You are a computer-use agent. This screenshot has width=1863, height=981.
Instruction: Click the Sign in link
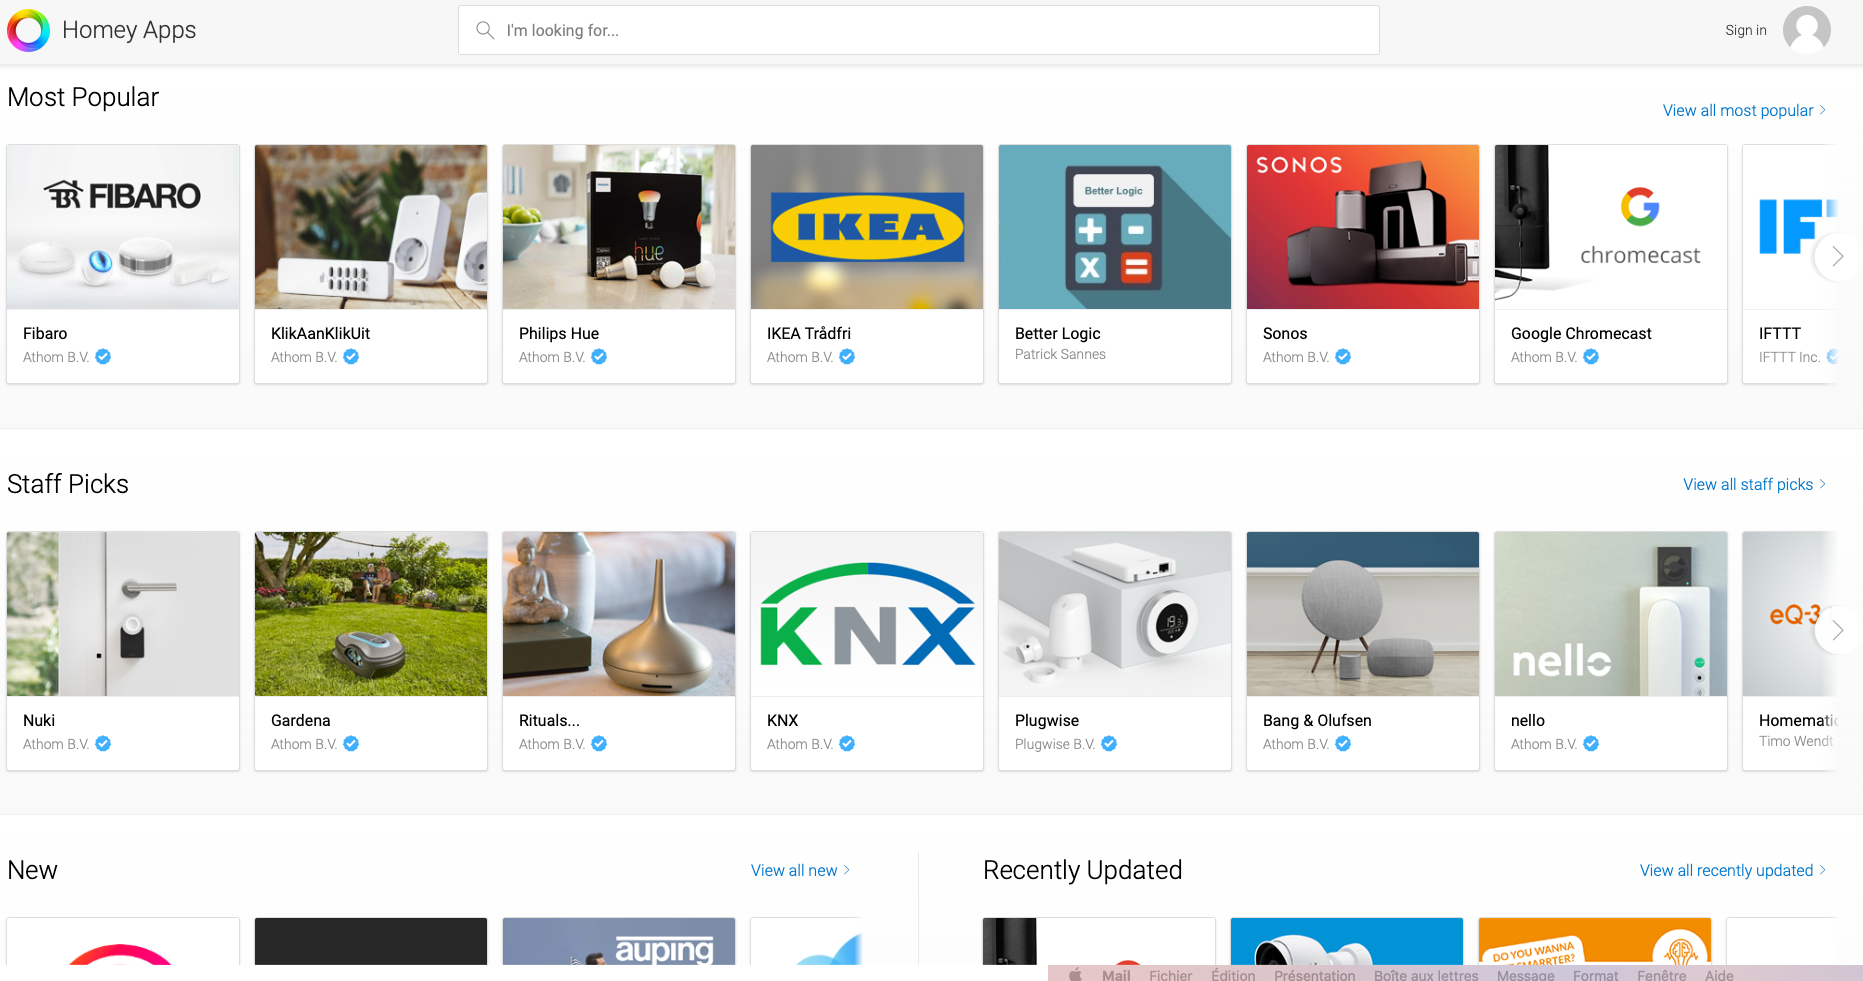click(x=1745, y=30)
